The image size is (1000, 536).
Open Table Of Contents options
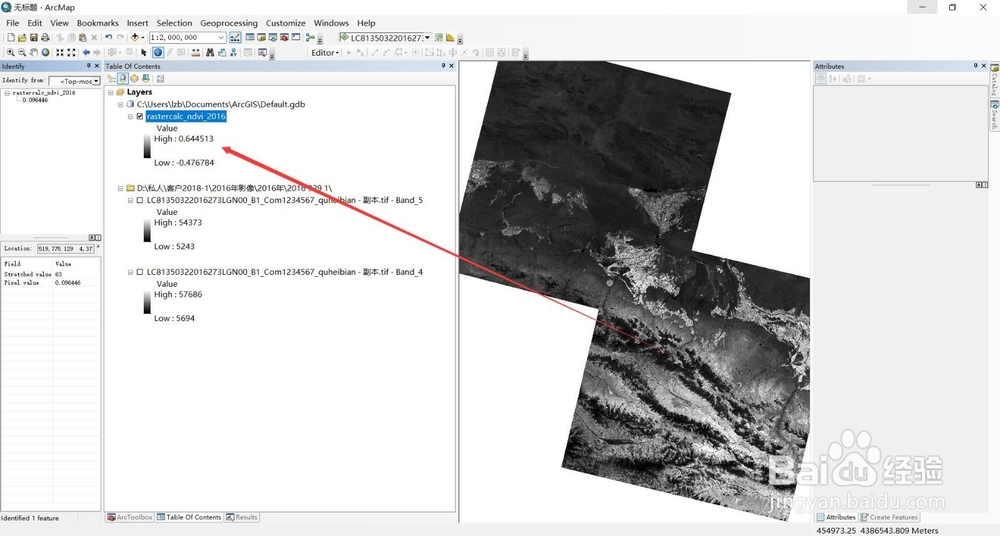coord(160,78)
